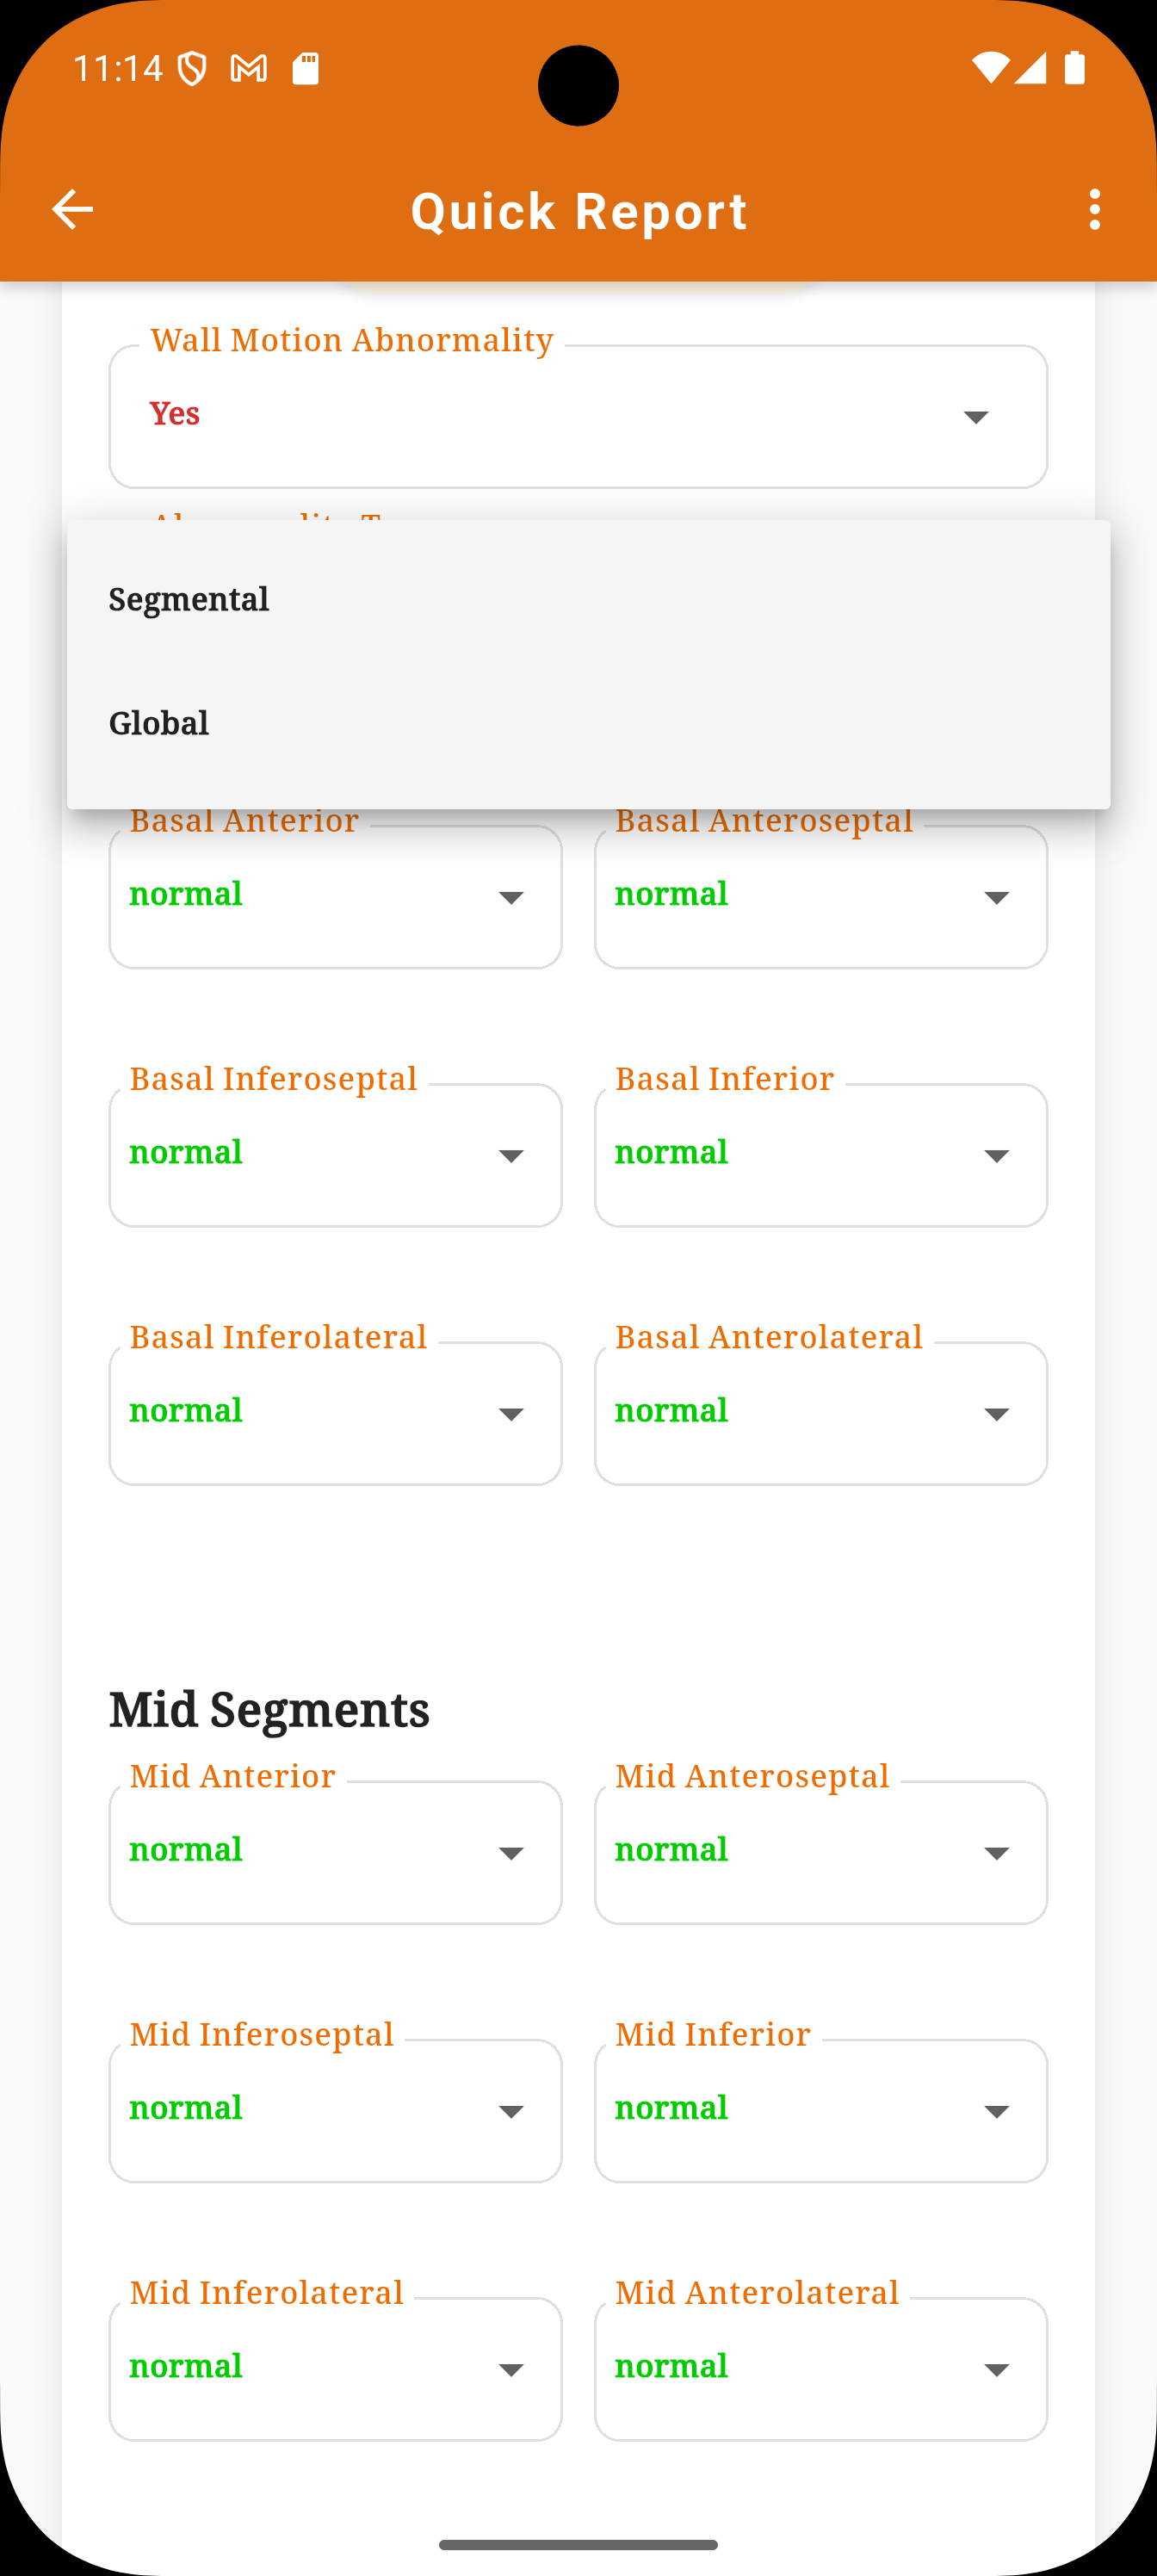Expand the Mid Inferior dropdown

click(821, 2110)
